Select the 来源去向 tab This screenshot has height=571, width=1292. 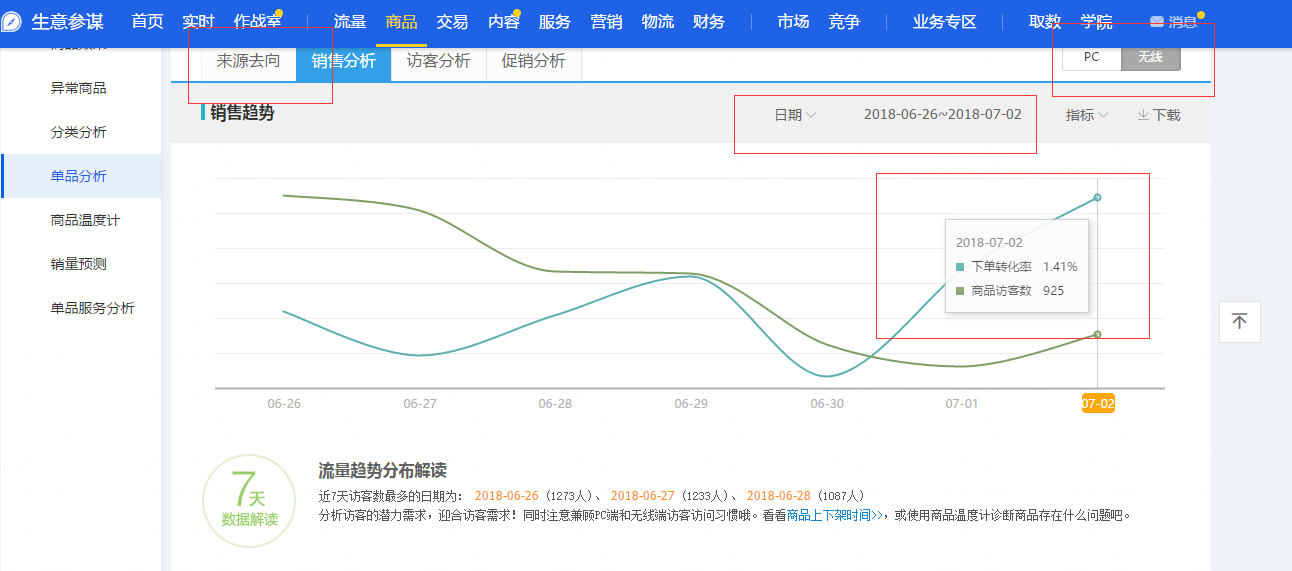coord(249,61)
